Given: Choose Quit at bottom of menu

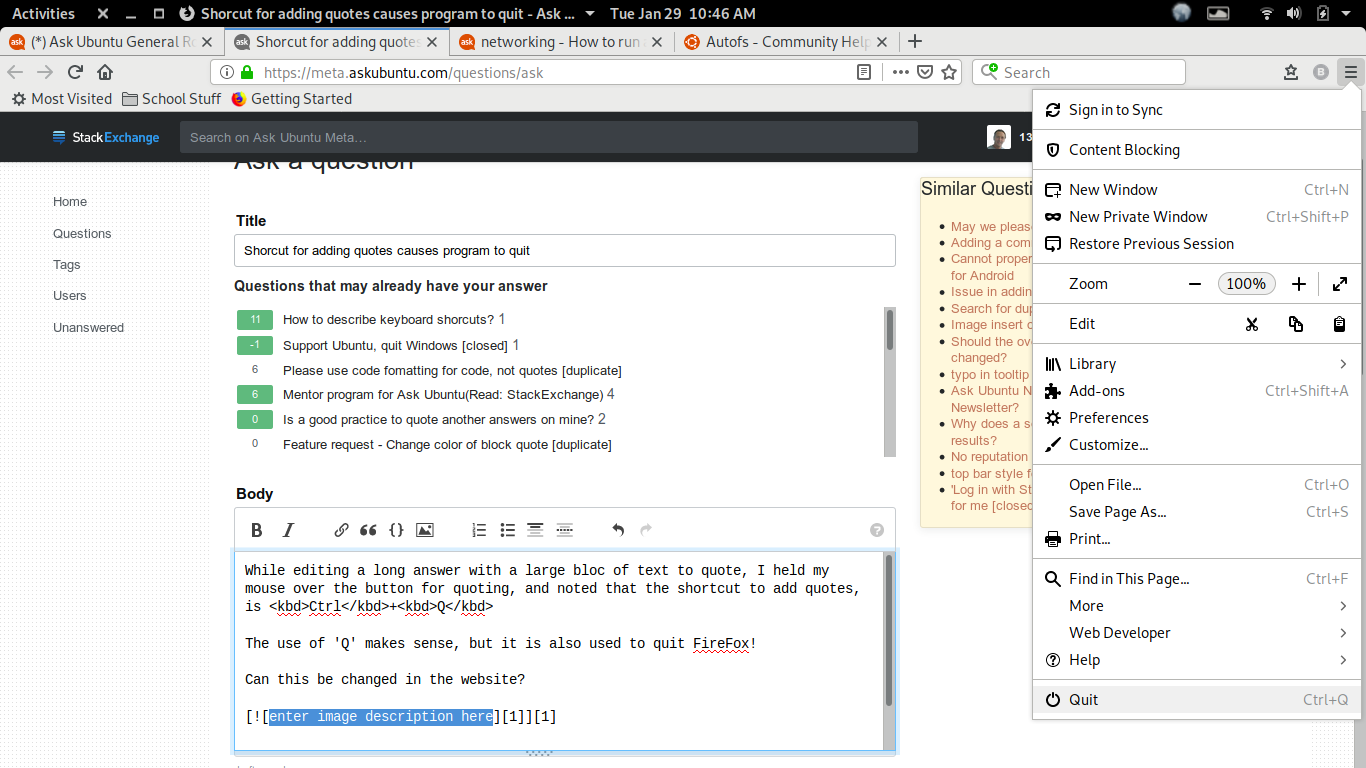Looking at the screenshot, I should pyautogui.click(x=1197, y=700).
